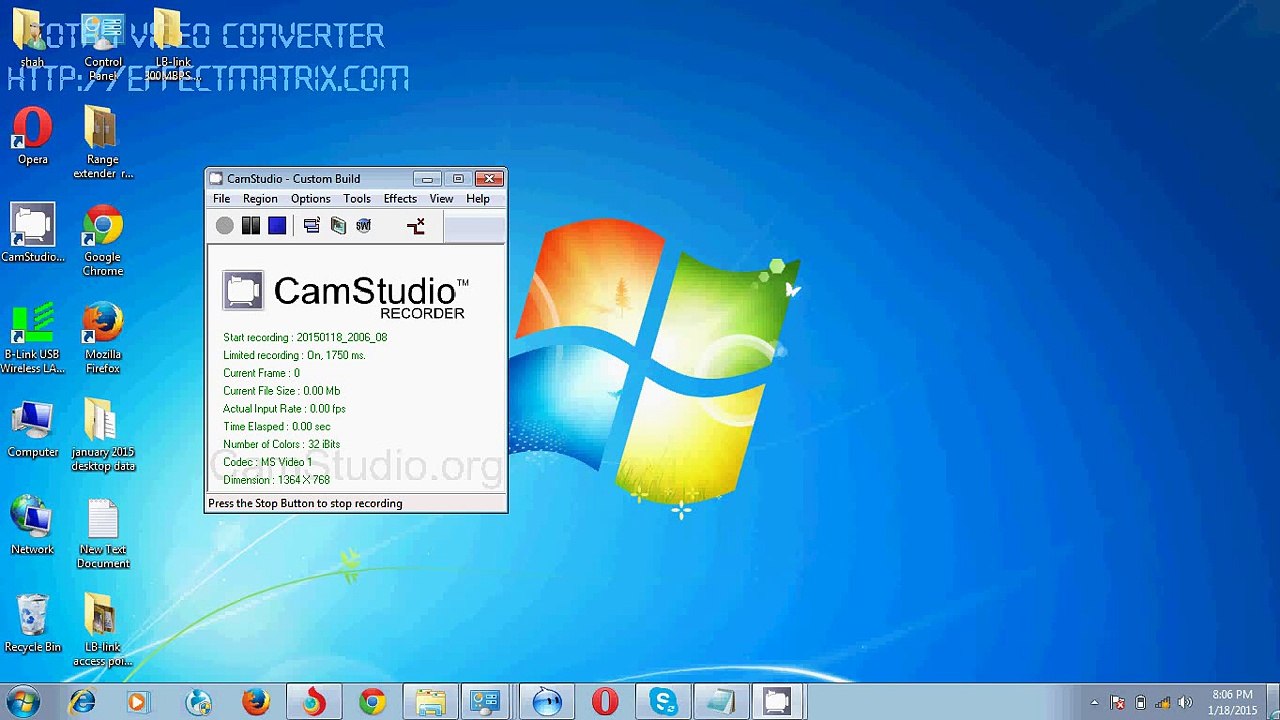Open the Options menu
This screenshot has height=720, width=1280.
tap(310, 199)
